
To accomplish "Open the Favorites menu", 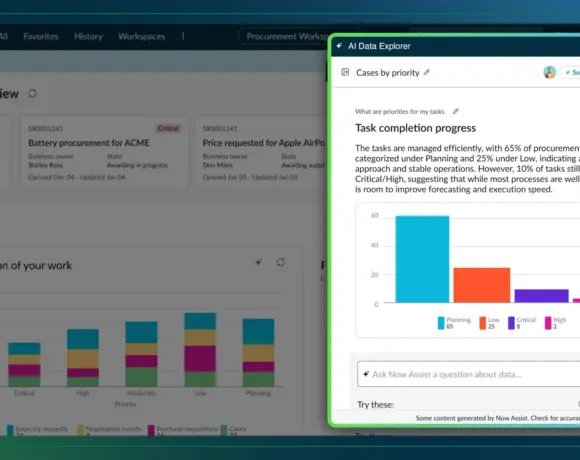I will pyautogui.click(x=41, y=37).
